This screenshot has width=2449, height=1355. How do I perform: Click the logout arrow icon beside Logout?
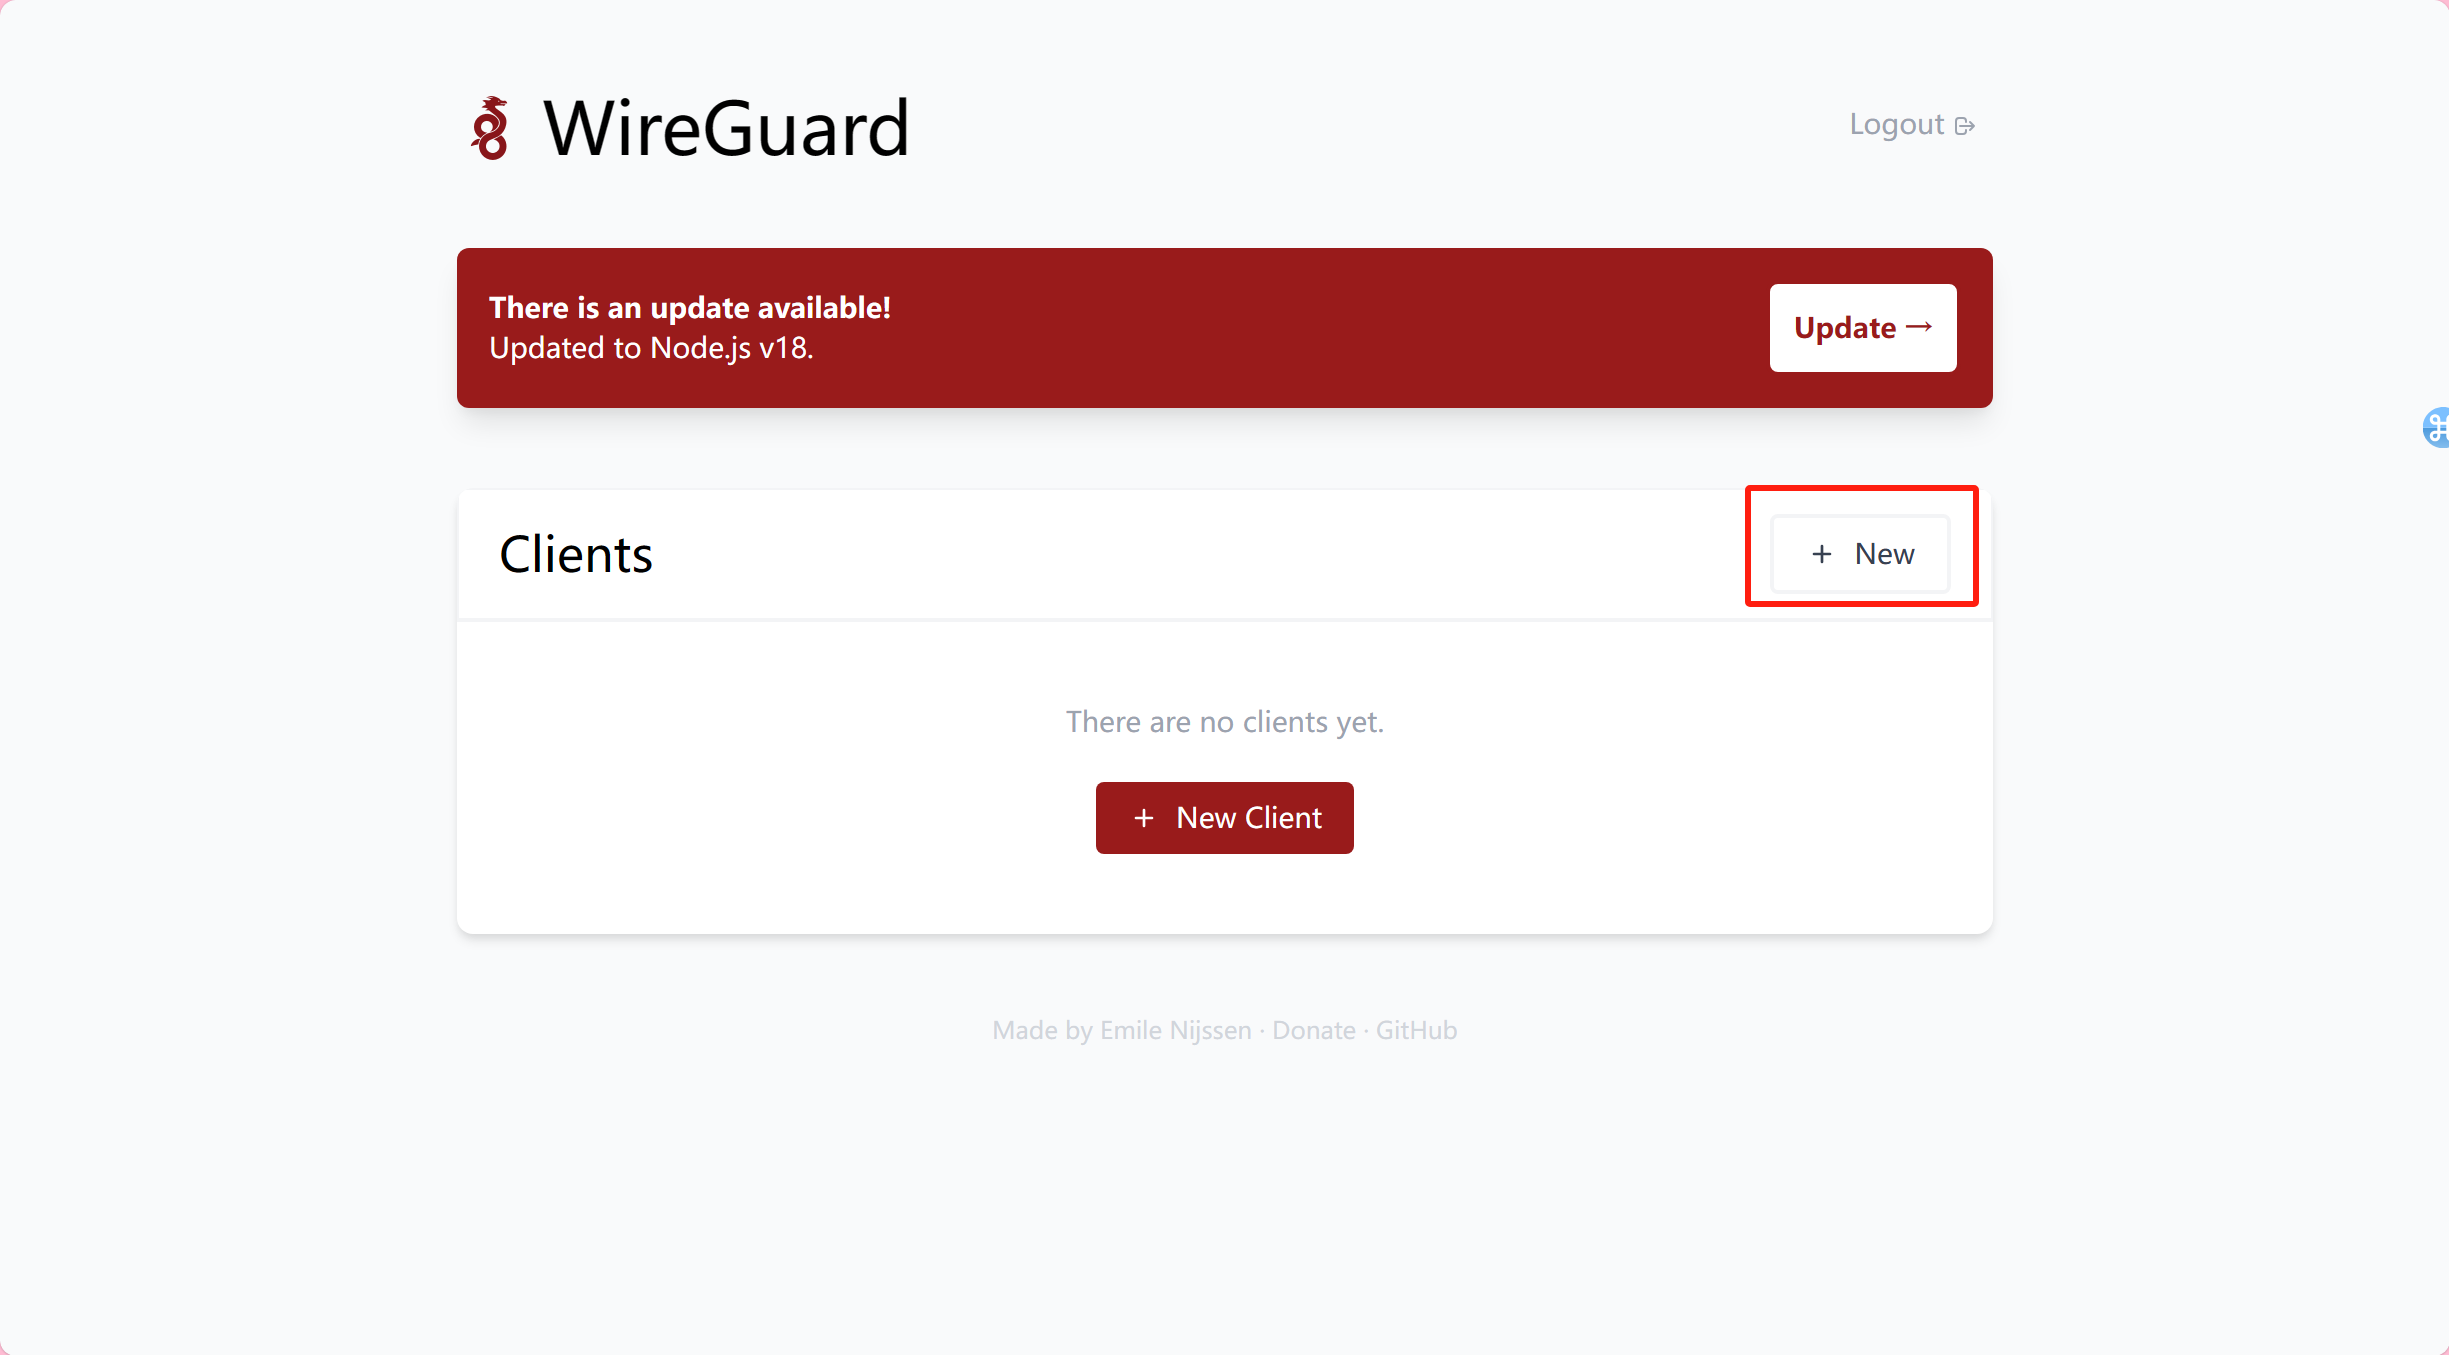tap(1966, 124)
